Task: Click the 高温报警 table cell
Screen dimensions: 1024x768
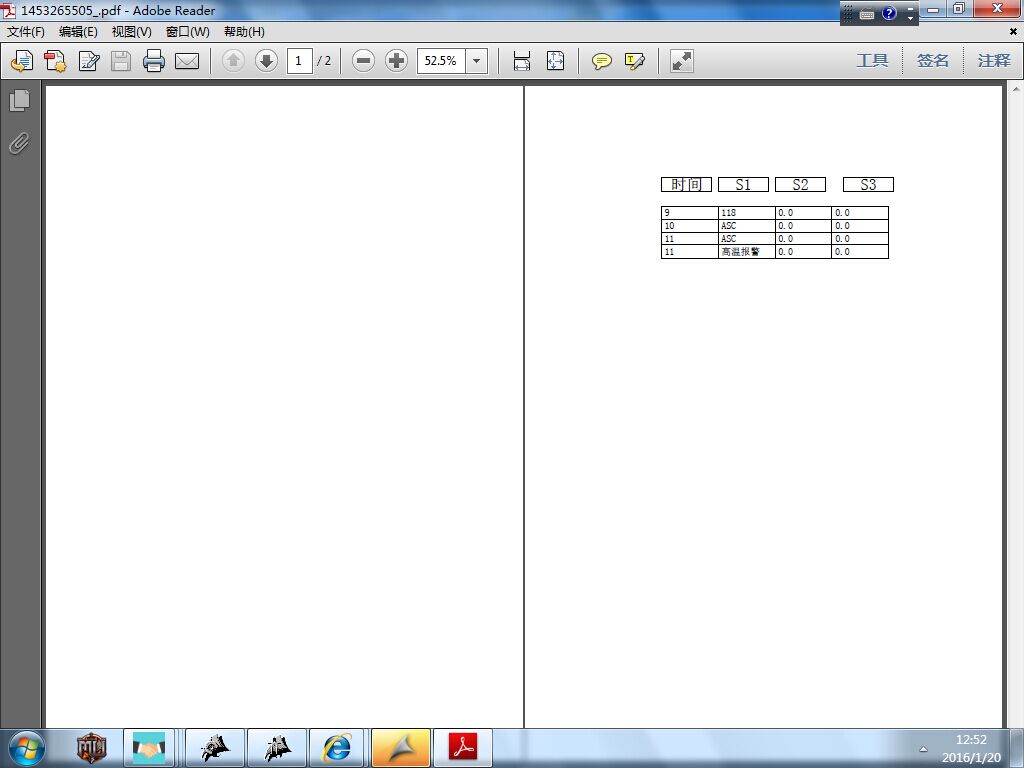Action: pos(746,252)
